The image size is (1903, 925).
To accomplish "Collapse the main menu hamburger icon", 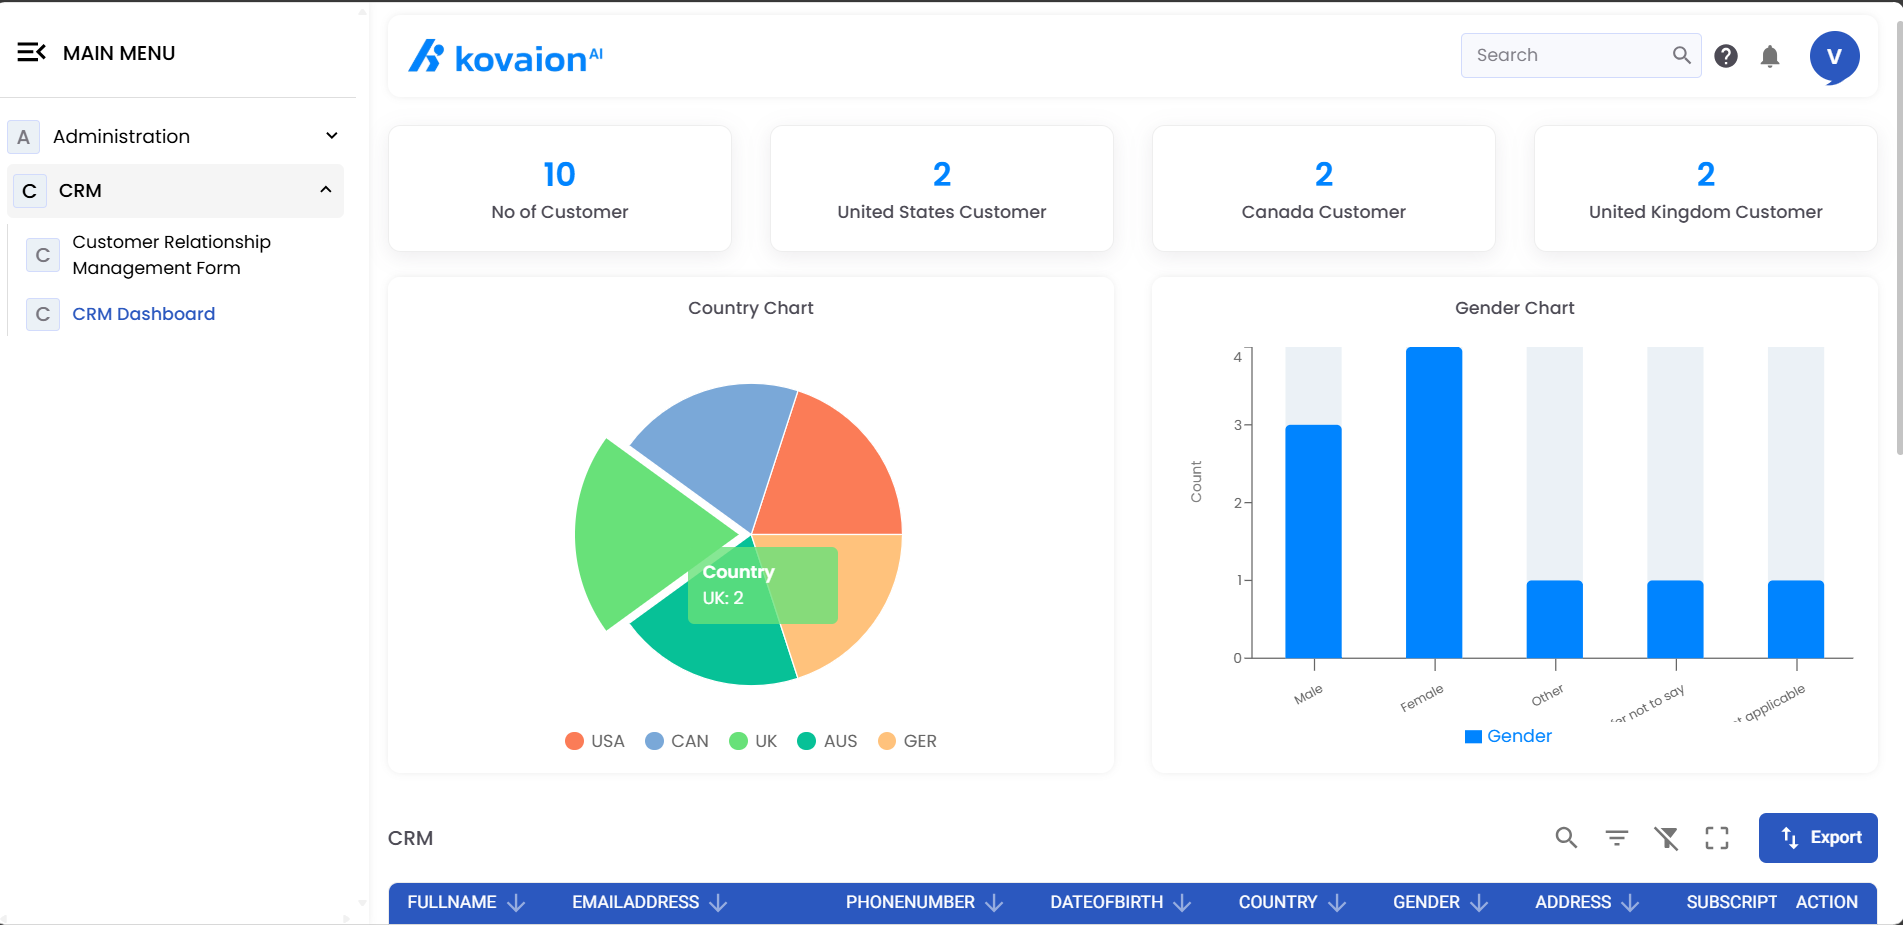I will click(x=31, y=52).
